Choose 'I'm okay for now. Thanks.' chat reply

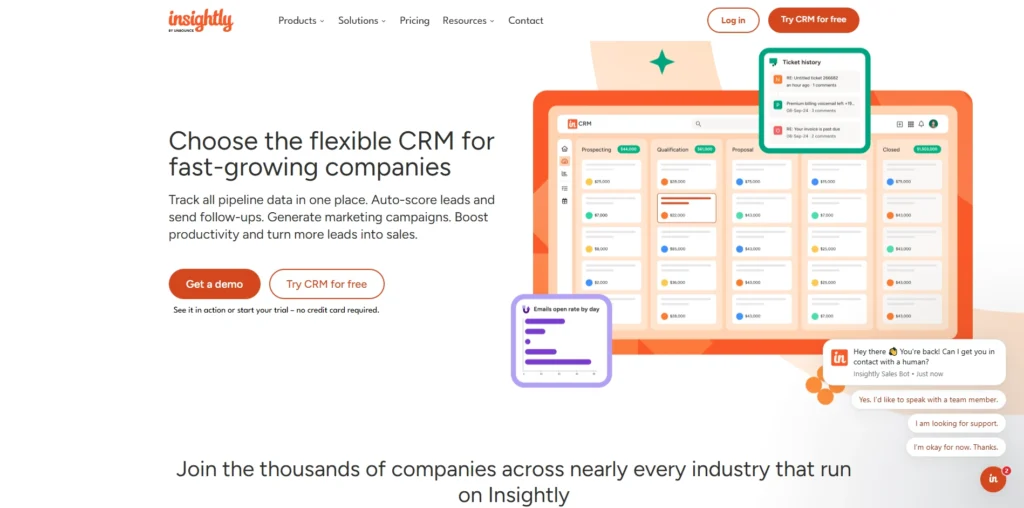click(955, 447)
